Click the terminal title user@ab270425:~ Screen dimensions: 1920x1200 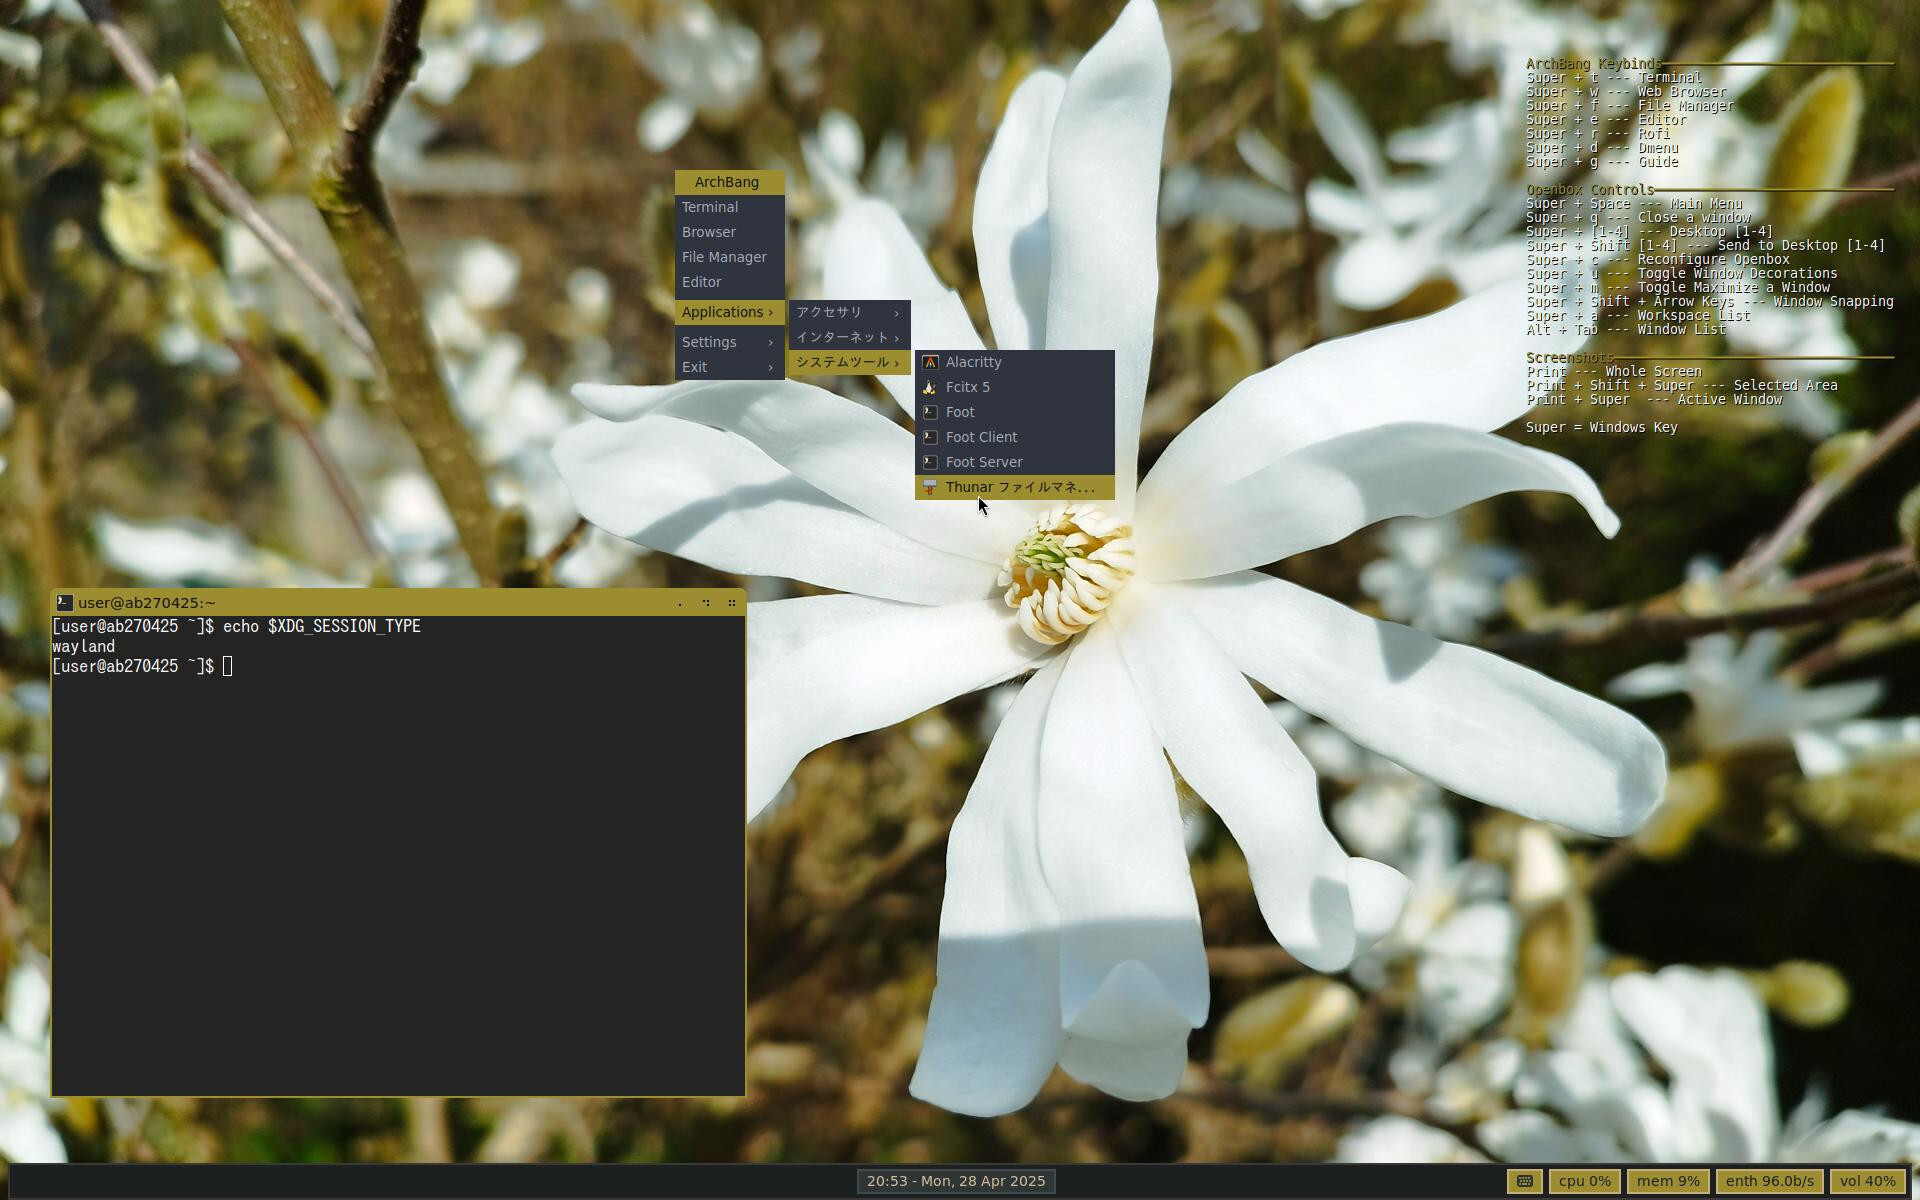(x=147, y=603)
